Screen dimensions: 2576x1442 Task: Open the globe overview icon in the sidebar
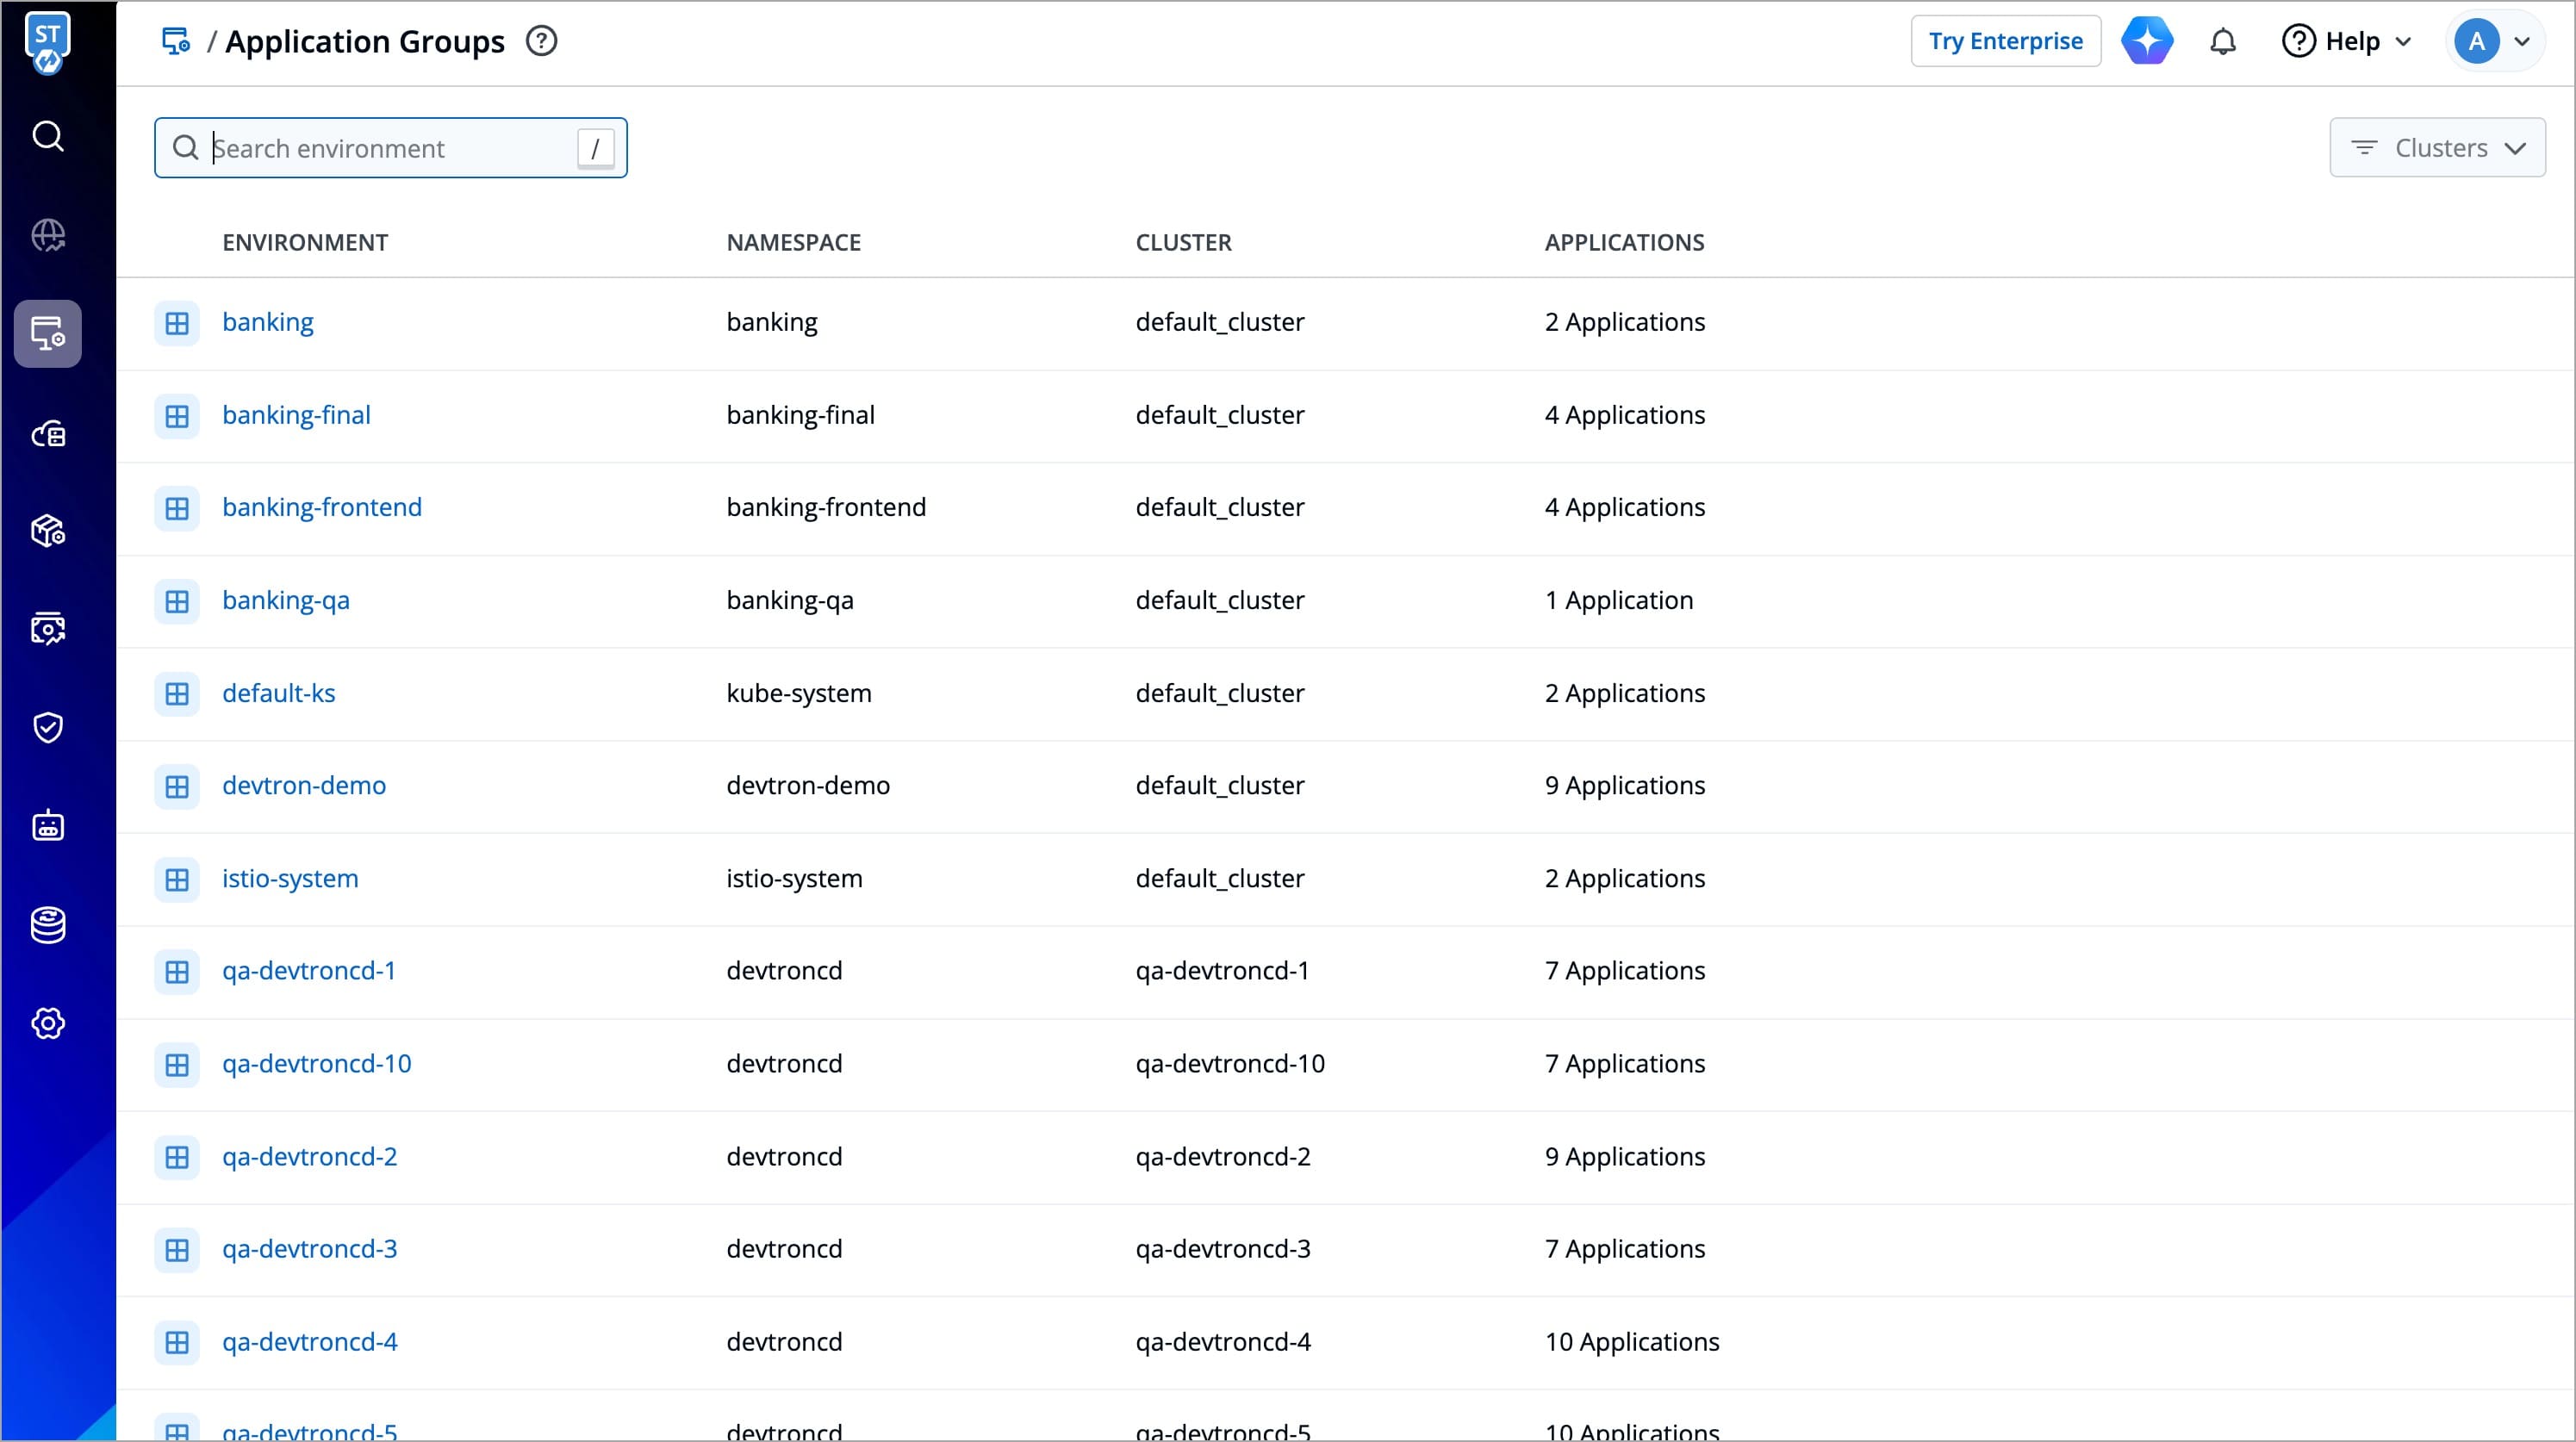tap(47, 235)
